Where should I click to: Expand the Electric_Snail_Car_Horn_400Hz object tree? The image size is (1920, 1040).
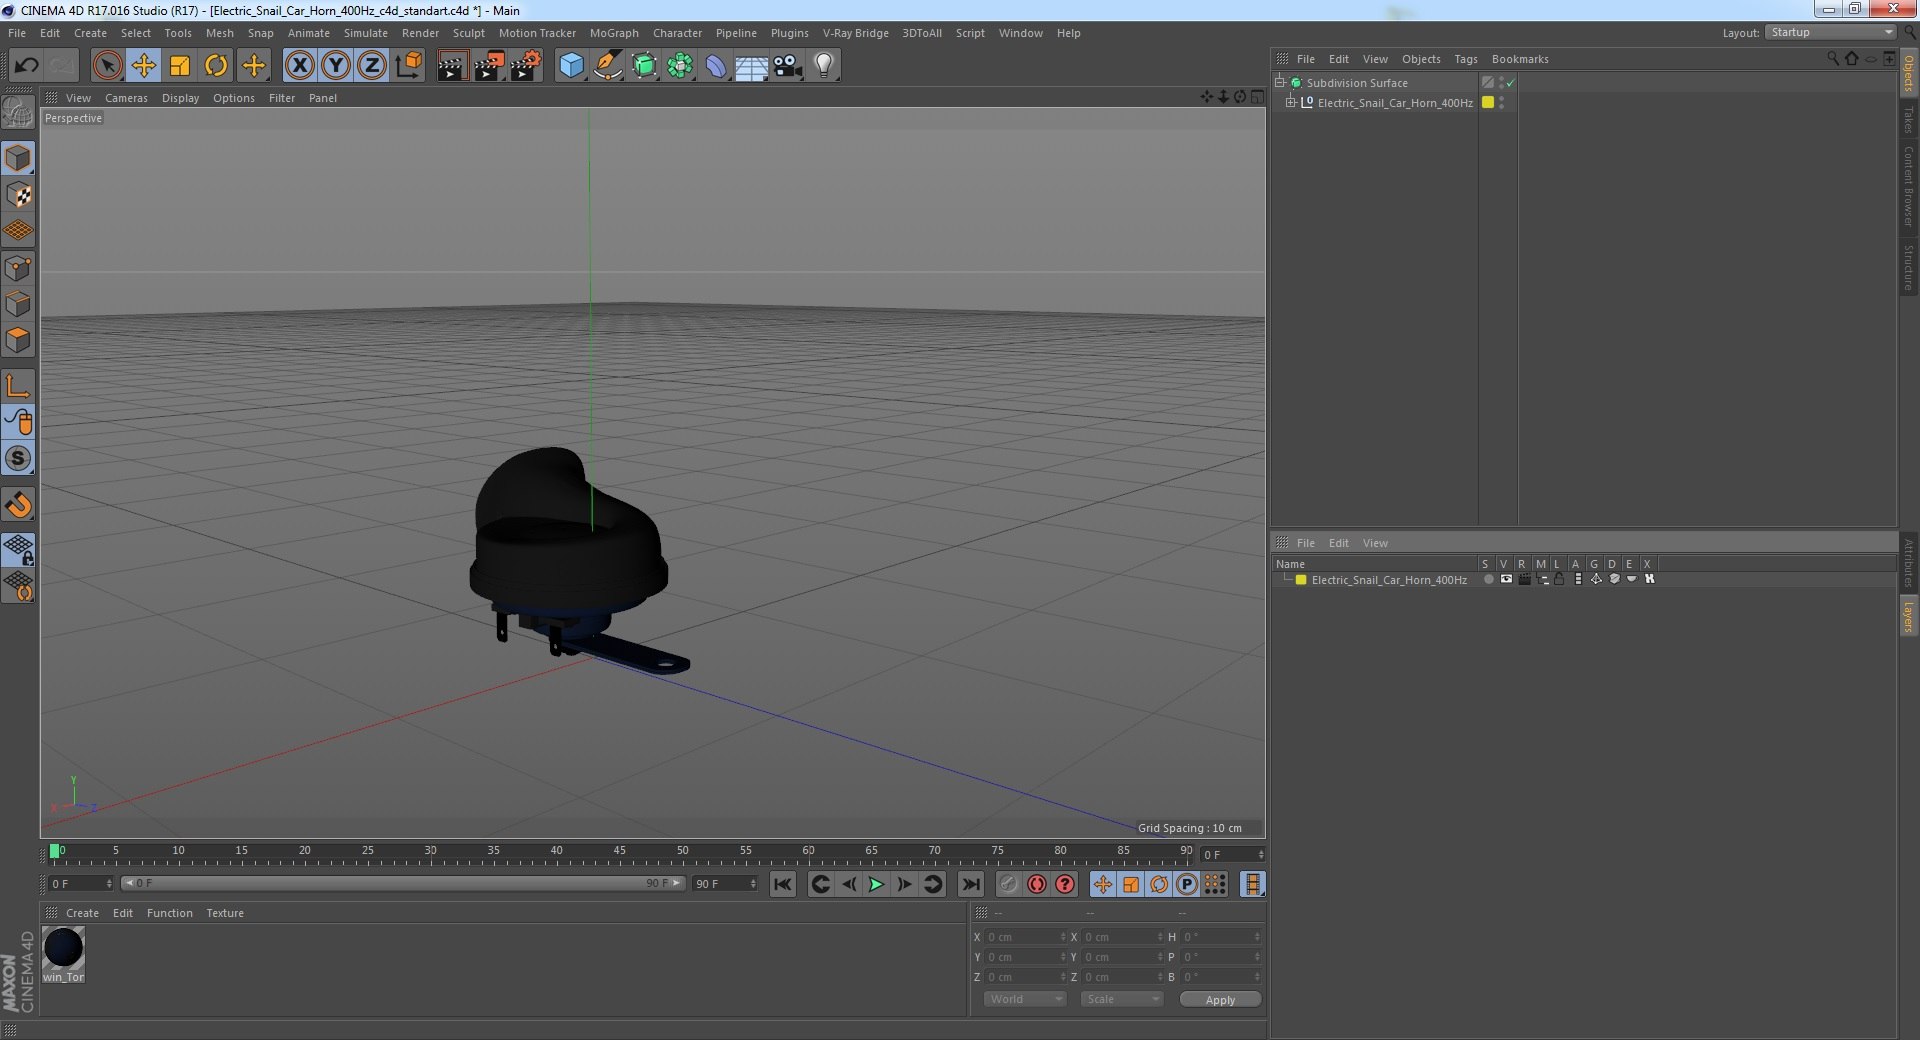1290,103
